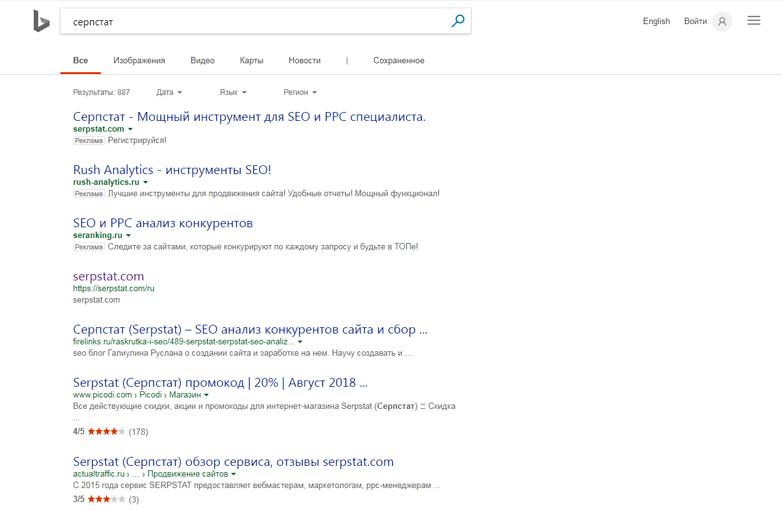782x511 pixels.
Task: Switch to the Видео tab
Action: coord(202,60)
